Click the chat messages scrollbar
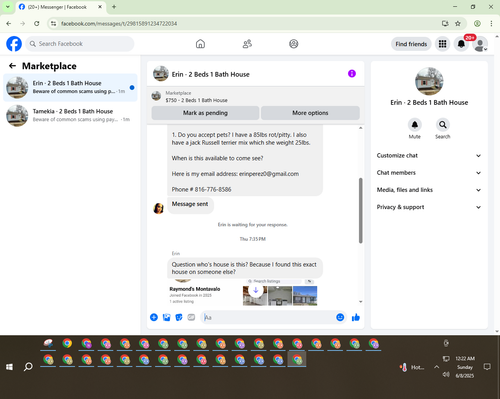 coord(360,210)
